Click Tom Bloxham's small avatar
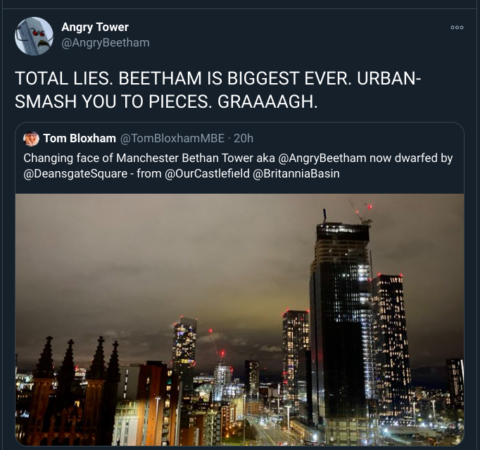This screenshot has height=450, width=480. coord(31,139)
